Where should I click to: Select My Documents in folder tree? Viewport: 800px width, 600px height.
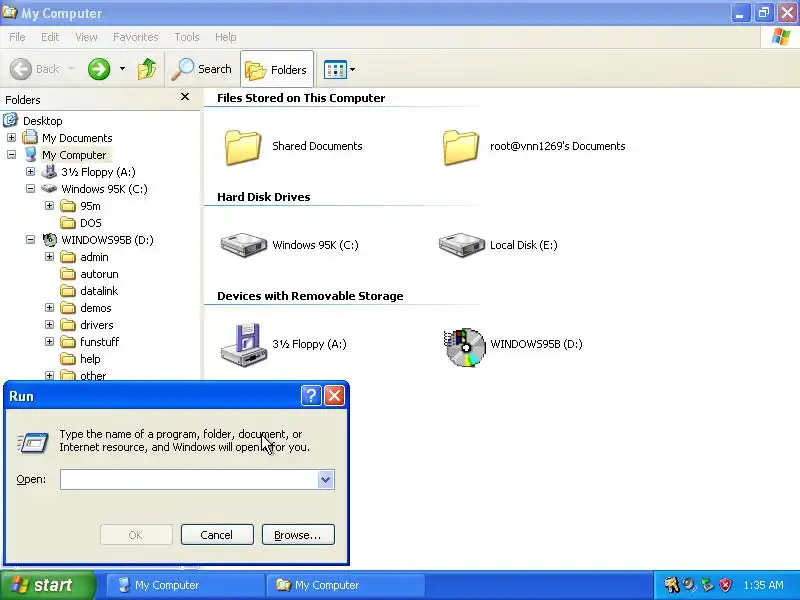[77, 138]
